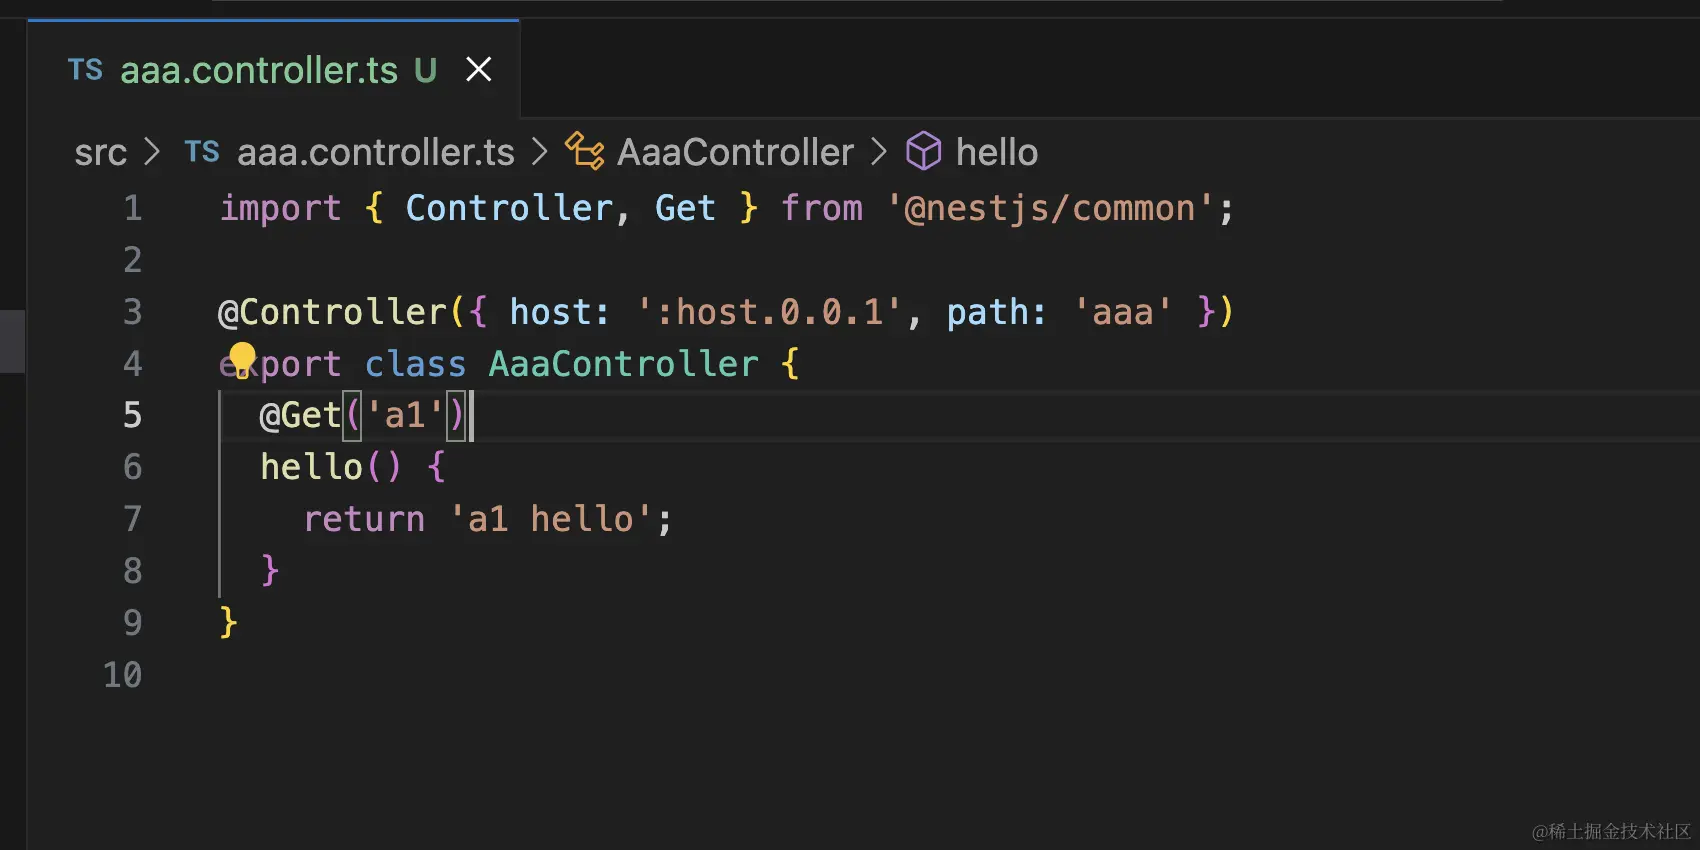The height and width of the screenshot is (850, 1700).
Task: Click the 'import' keyword on line 1
Action: pyautogui.click(x=280, y=208)
